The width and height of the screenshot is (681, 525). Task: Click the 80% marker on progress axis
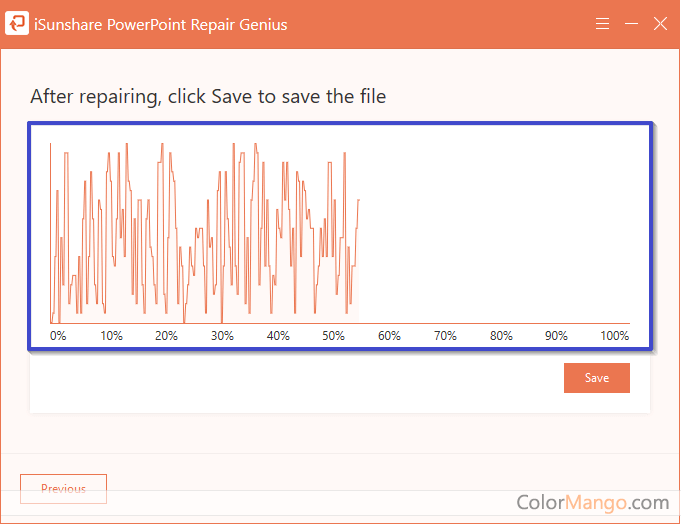[501, 336]
